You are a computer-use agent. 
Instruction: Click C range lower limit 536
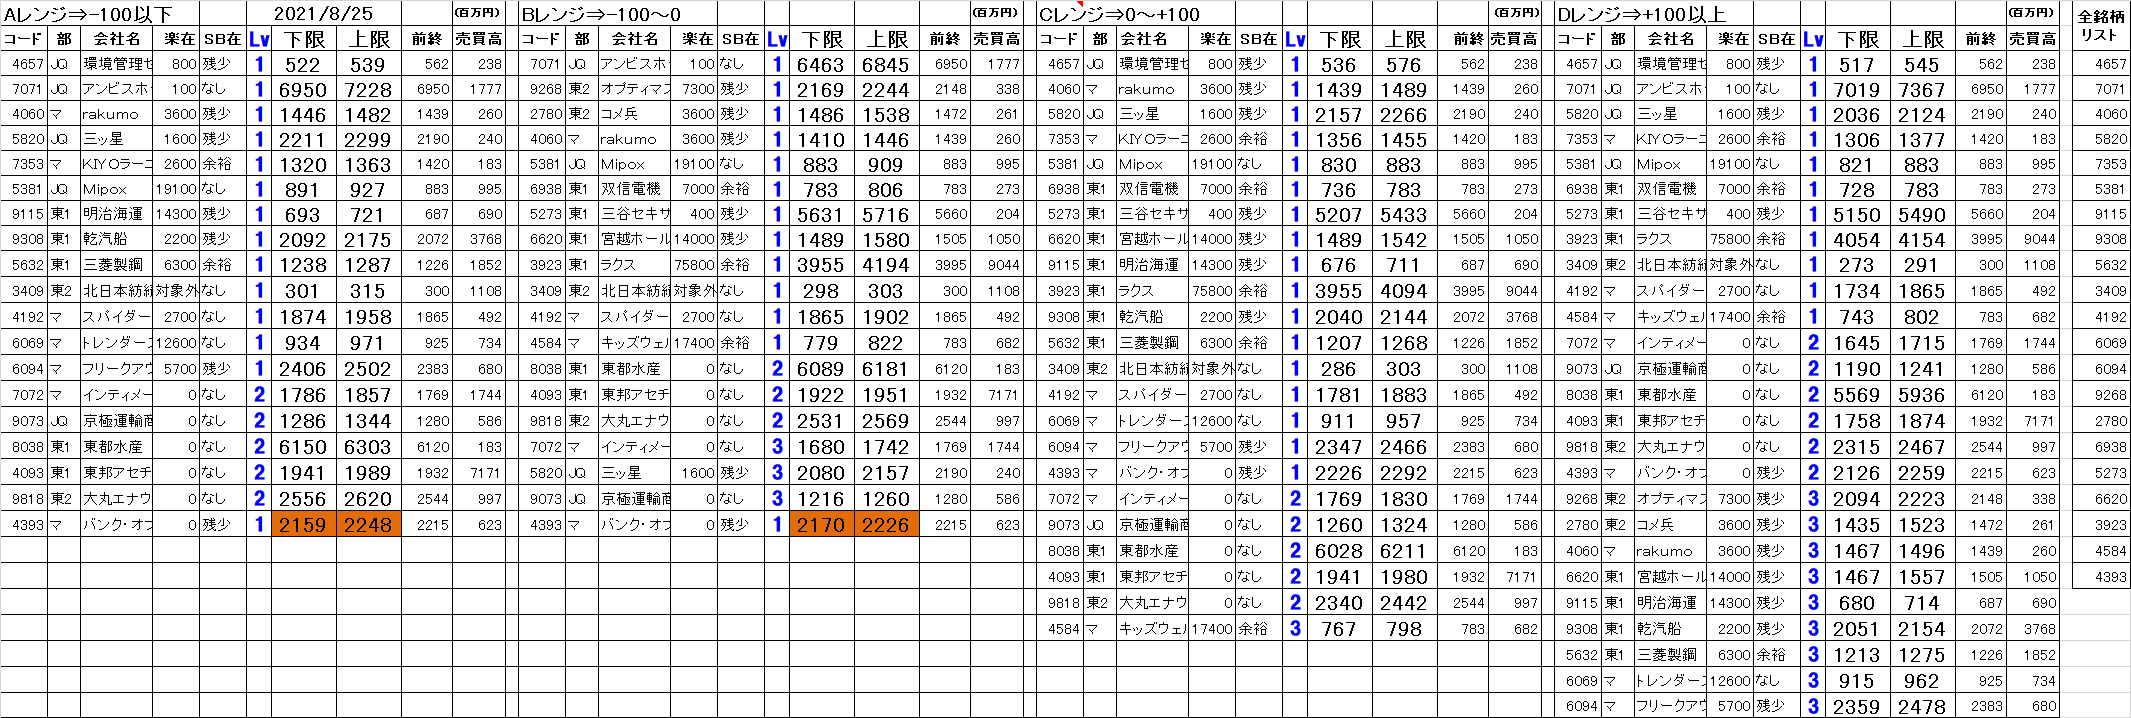coord(1339,64)
